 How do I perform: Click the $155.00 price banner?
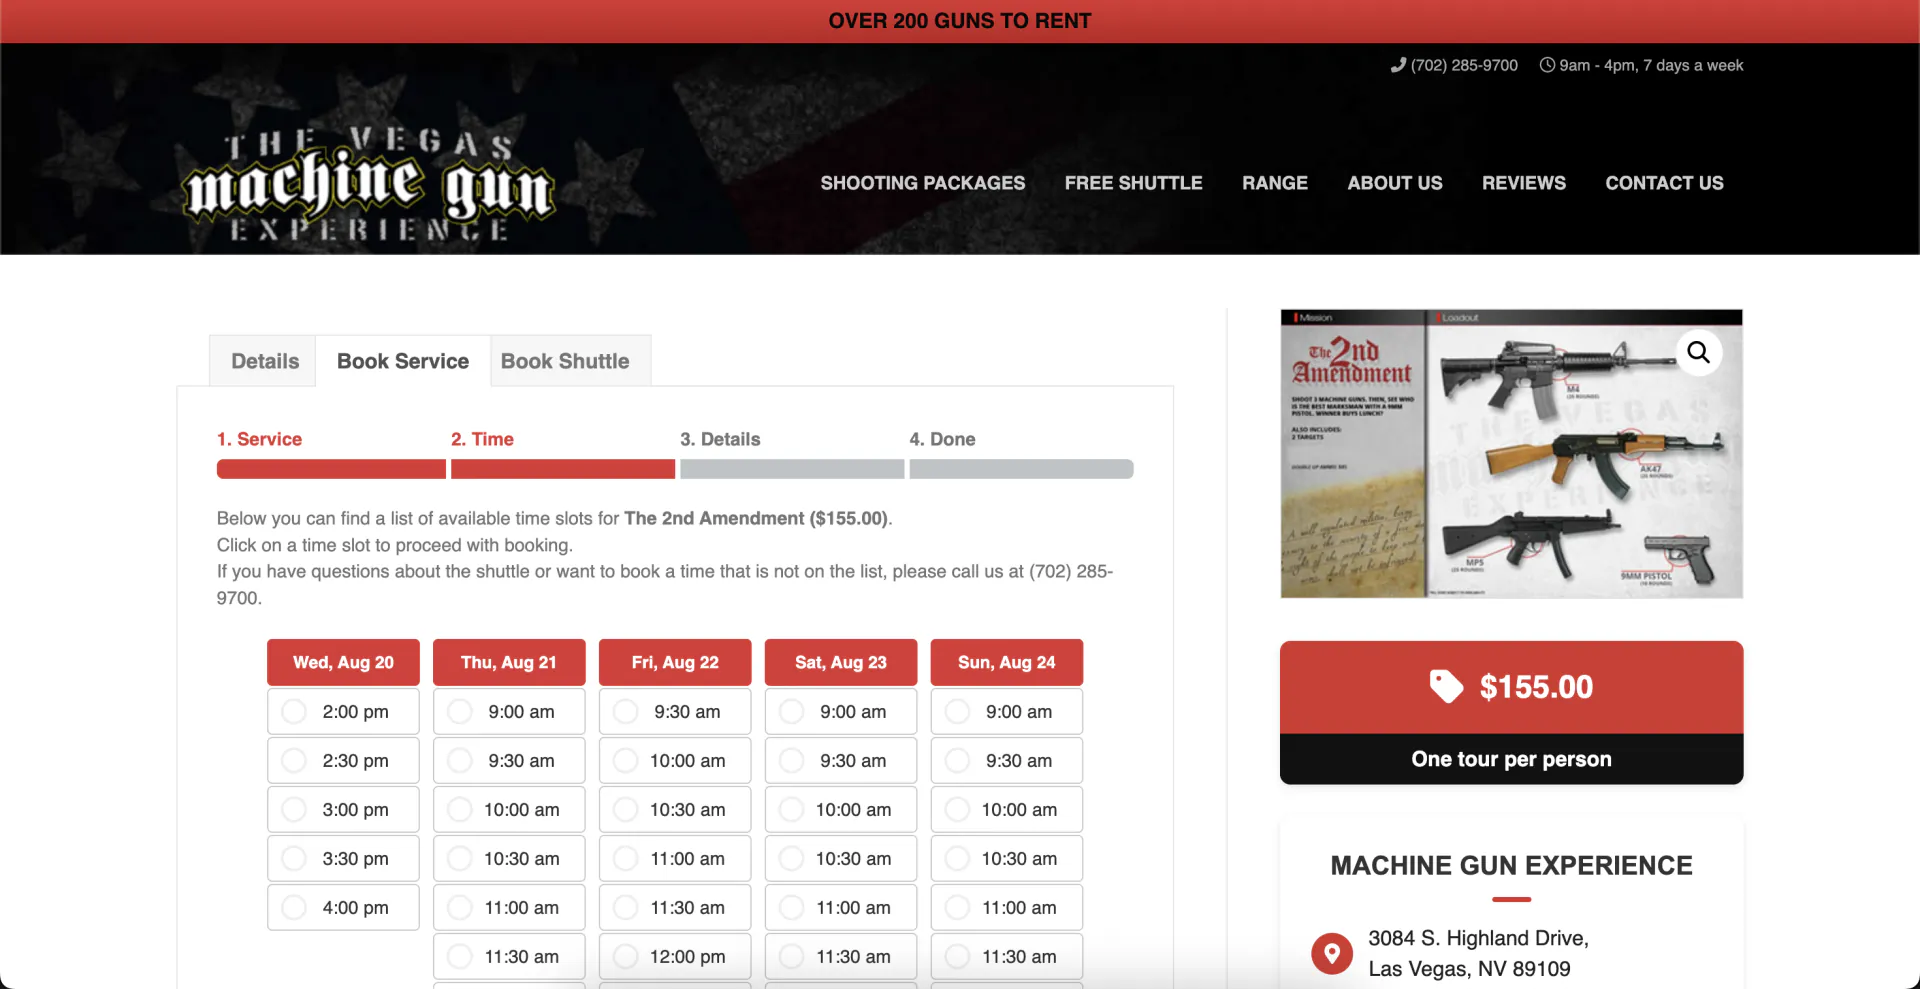(1511, 687)
